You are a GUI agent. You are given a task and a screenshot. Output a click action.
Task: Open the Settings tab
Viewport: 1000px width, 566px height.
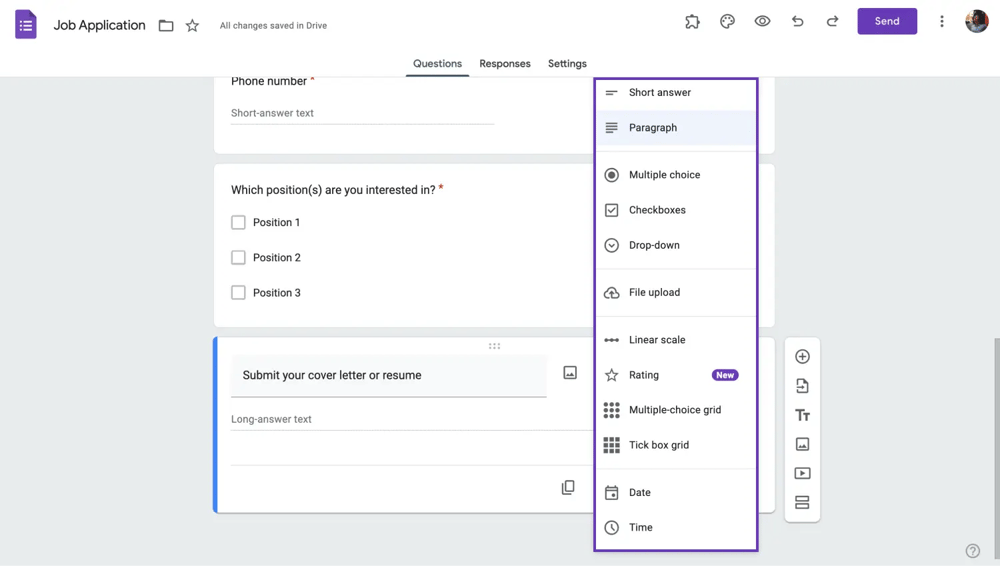point(567,64)
